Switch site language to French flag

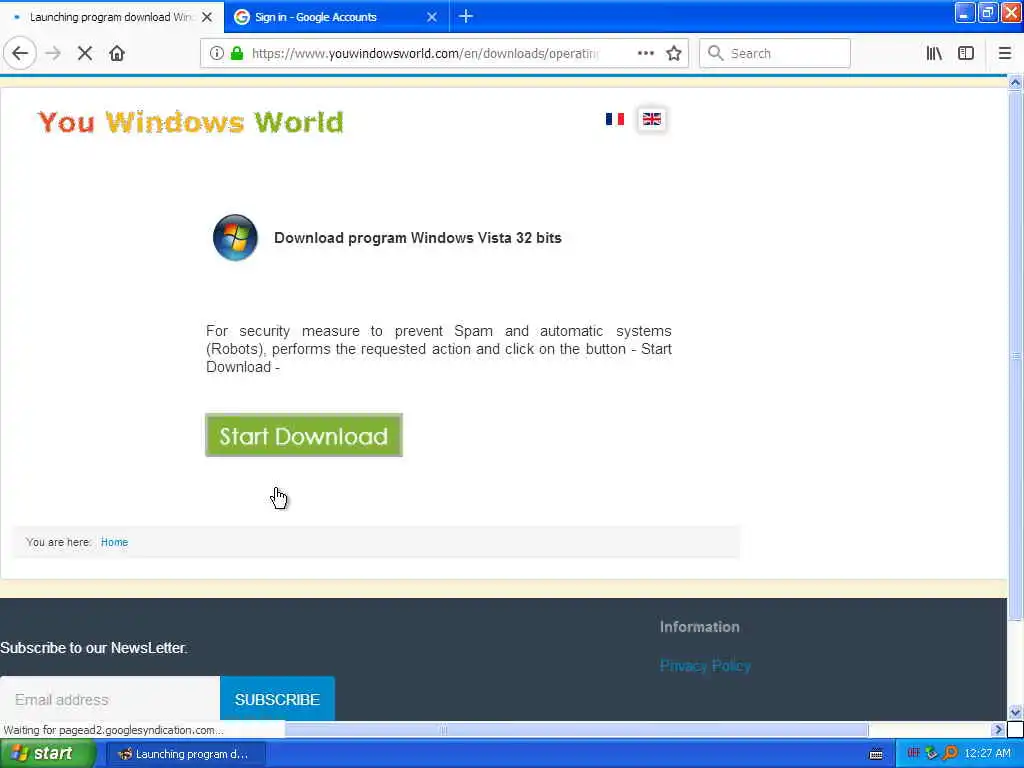click(615, 119)
